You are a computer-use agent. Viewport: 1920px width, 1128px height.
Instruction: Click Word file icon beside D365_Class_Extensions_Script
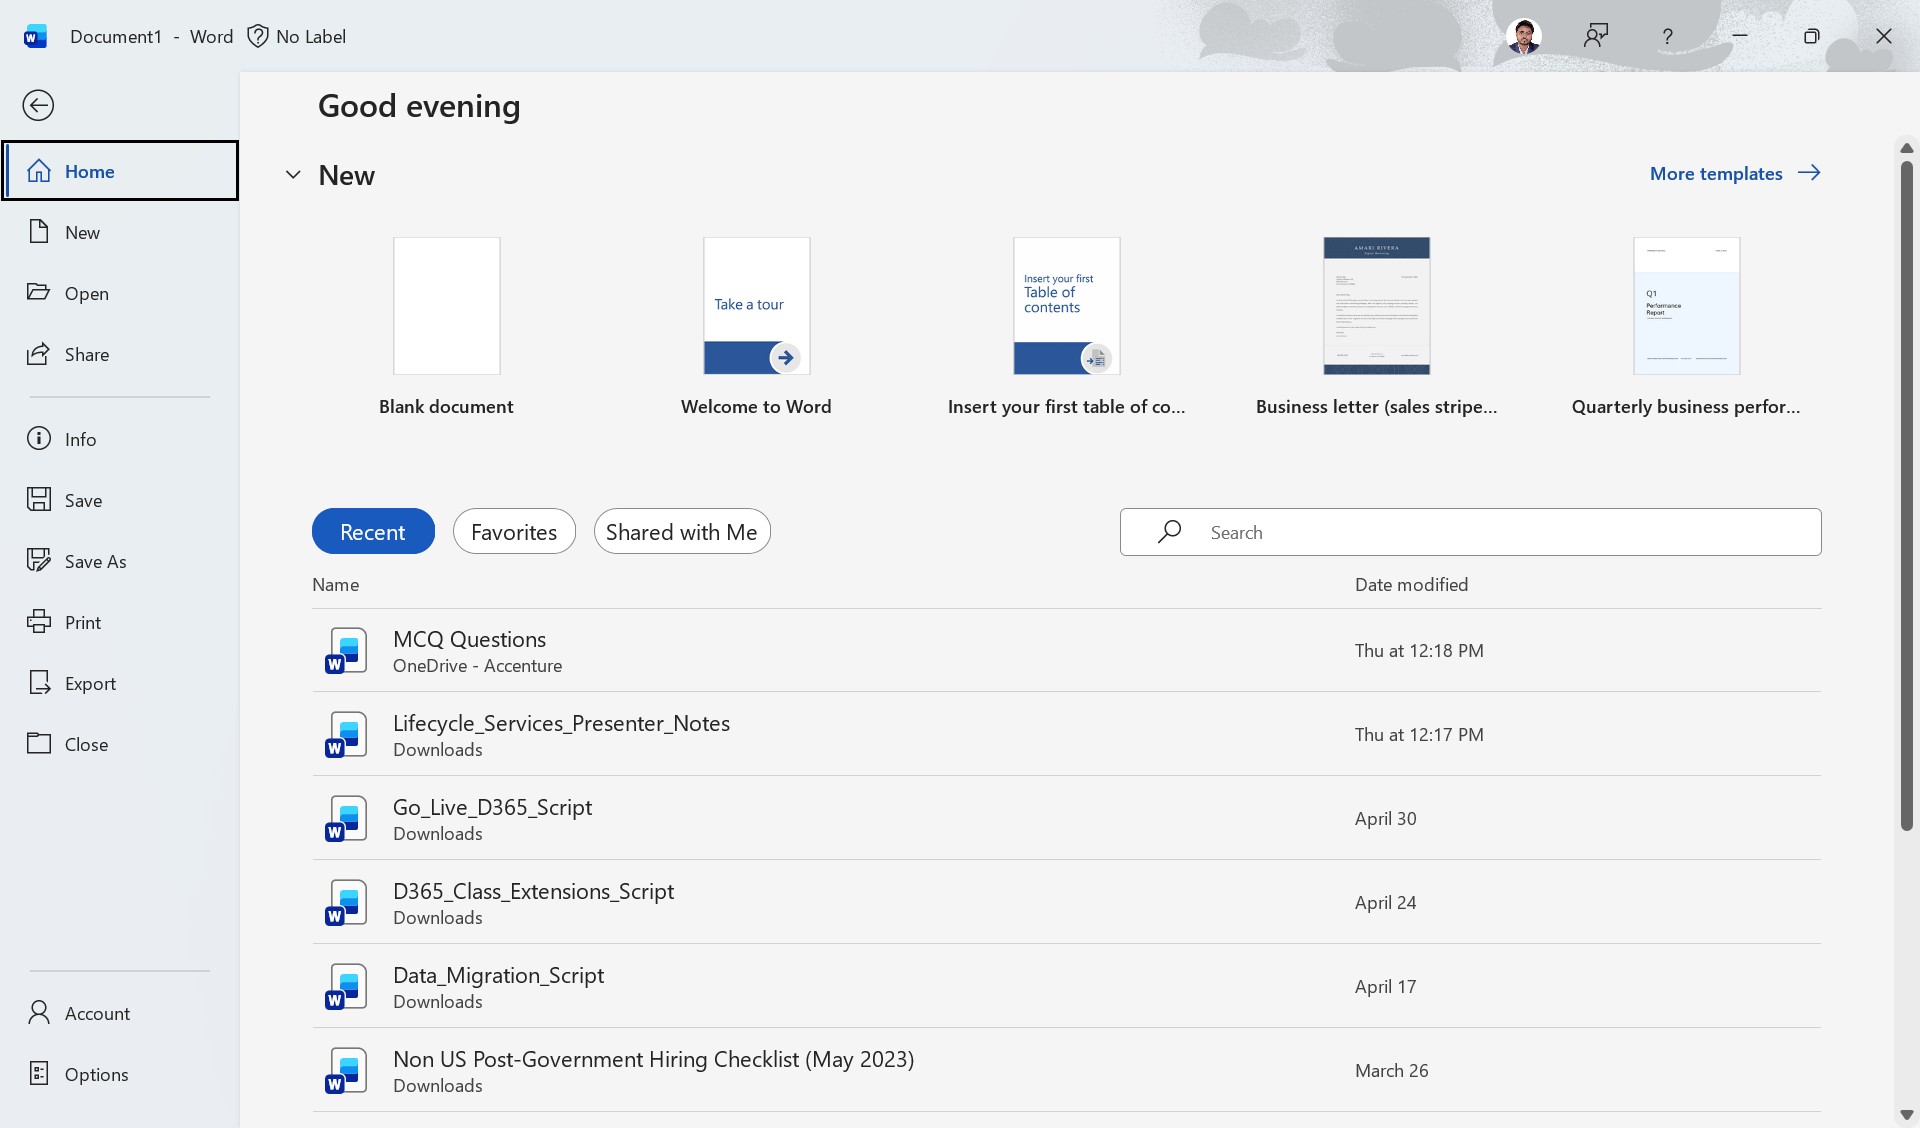tap(346, 902)
